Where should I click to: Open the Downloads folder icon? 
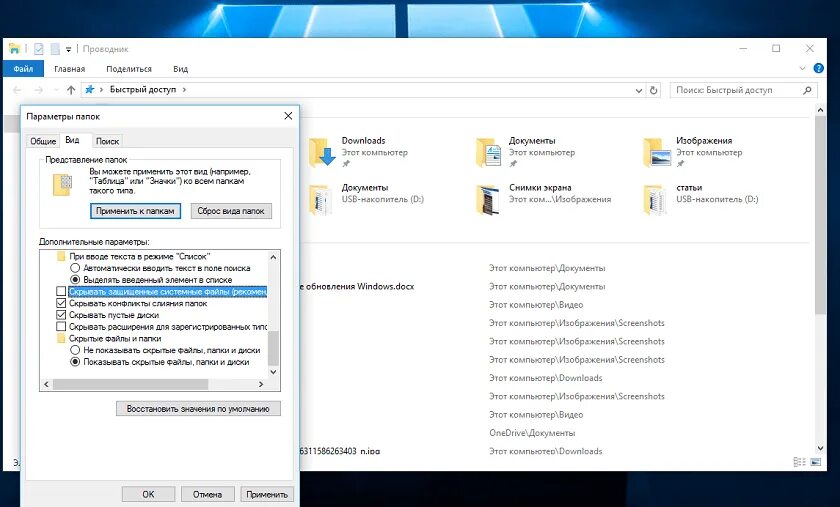coord(322,153)
